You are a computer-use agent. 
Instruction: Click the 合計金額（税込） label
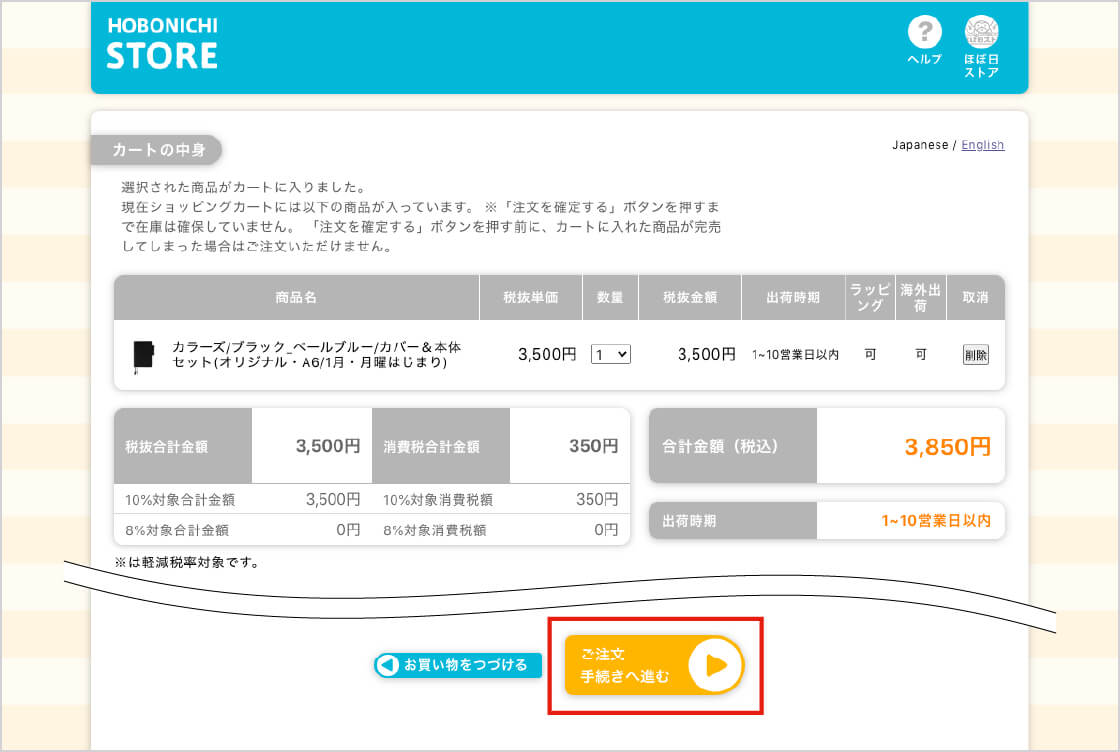(720, 447)
